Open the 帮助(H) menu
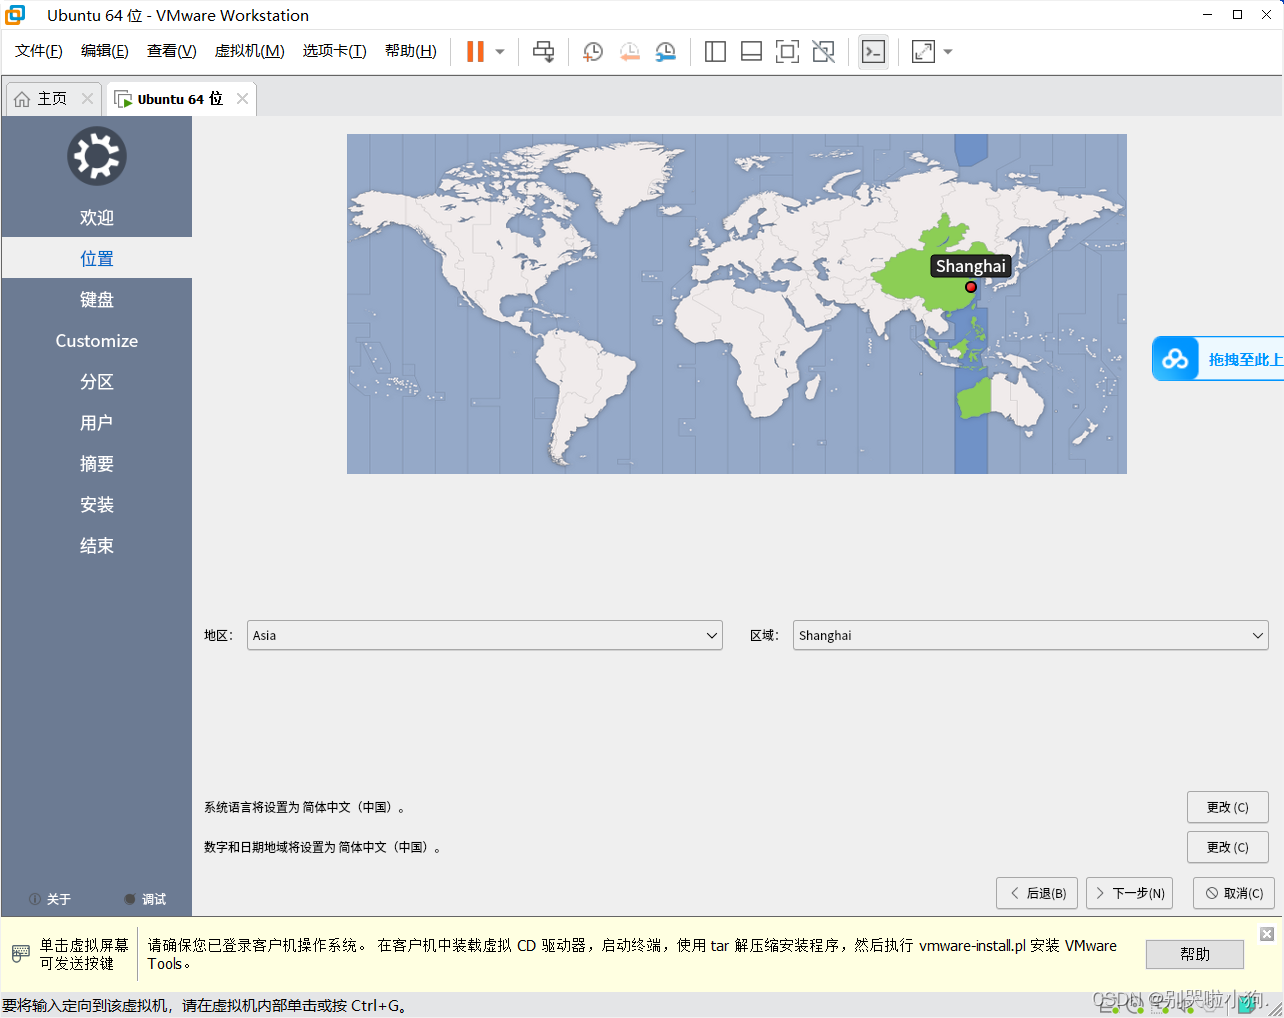Viewport: 1284px width, 1018px height. tap(410, 51)
